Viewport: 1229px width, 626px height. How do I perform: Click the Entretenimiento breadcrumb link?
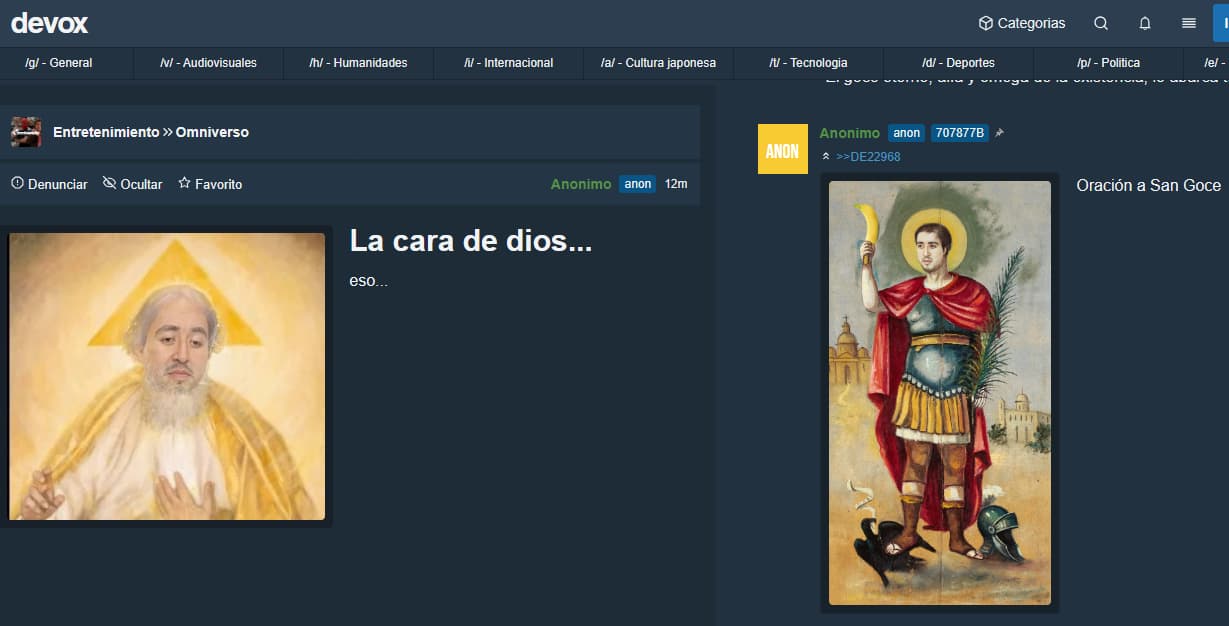pos(106,132)
